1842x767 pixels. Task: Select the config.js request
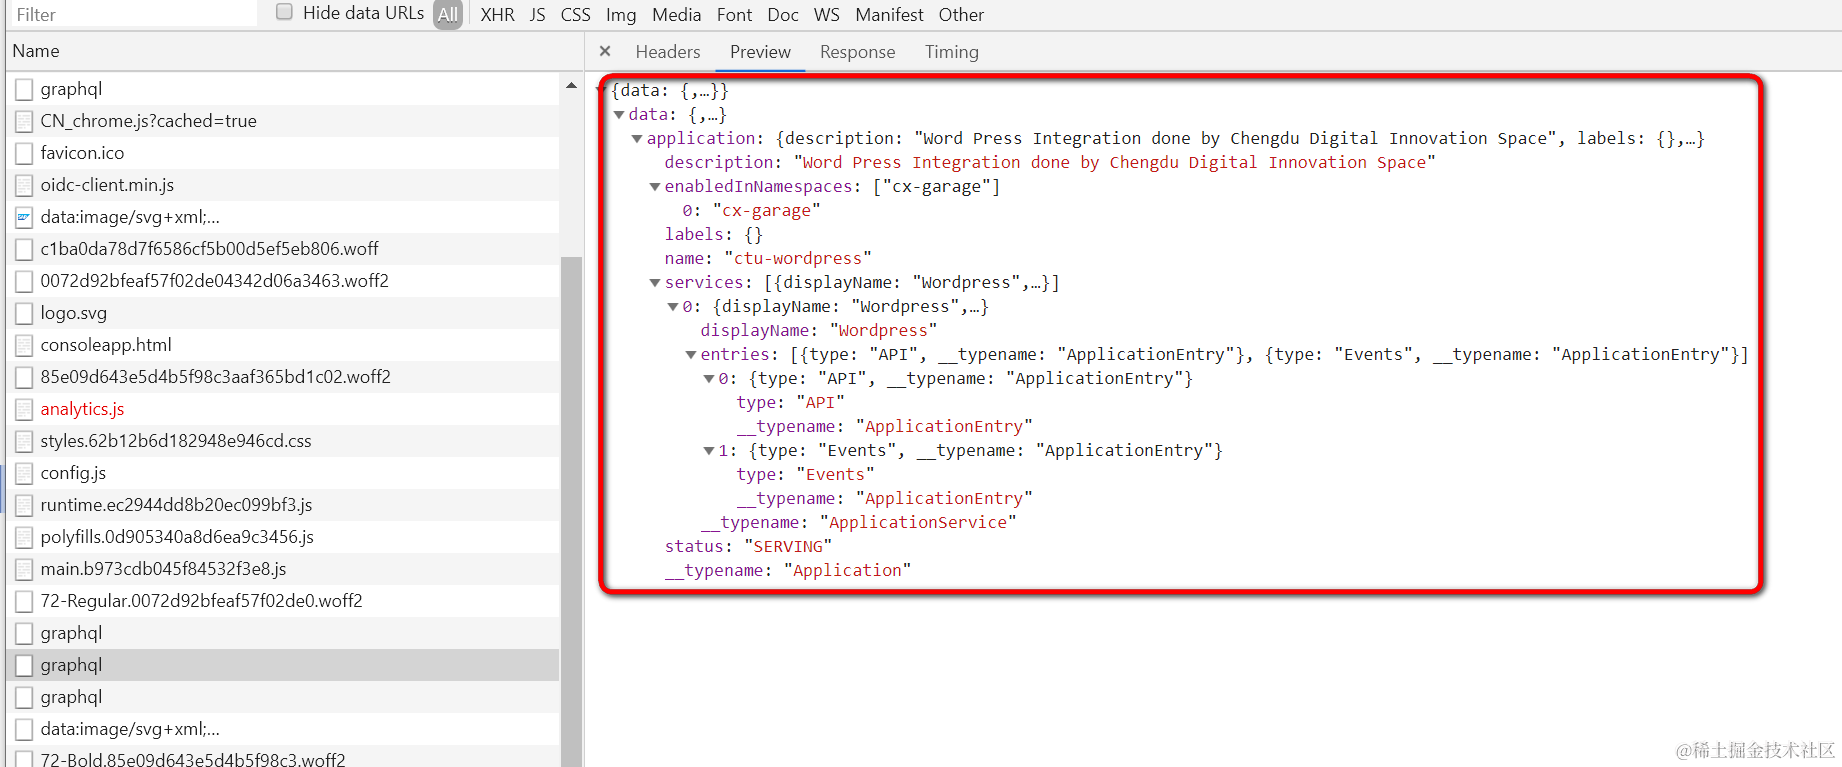(x=283, y=473)
